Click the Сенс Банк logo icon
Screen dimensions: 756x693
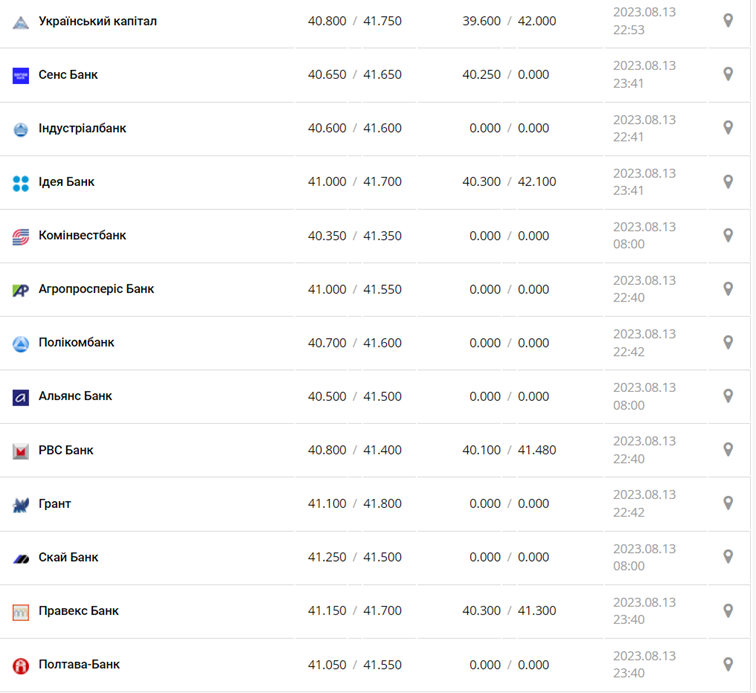click(20, 75)
